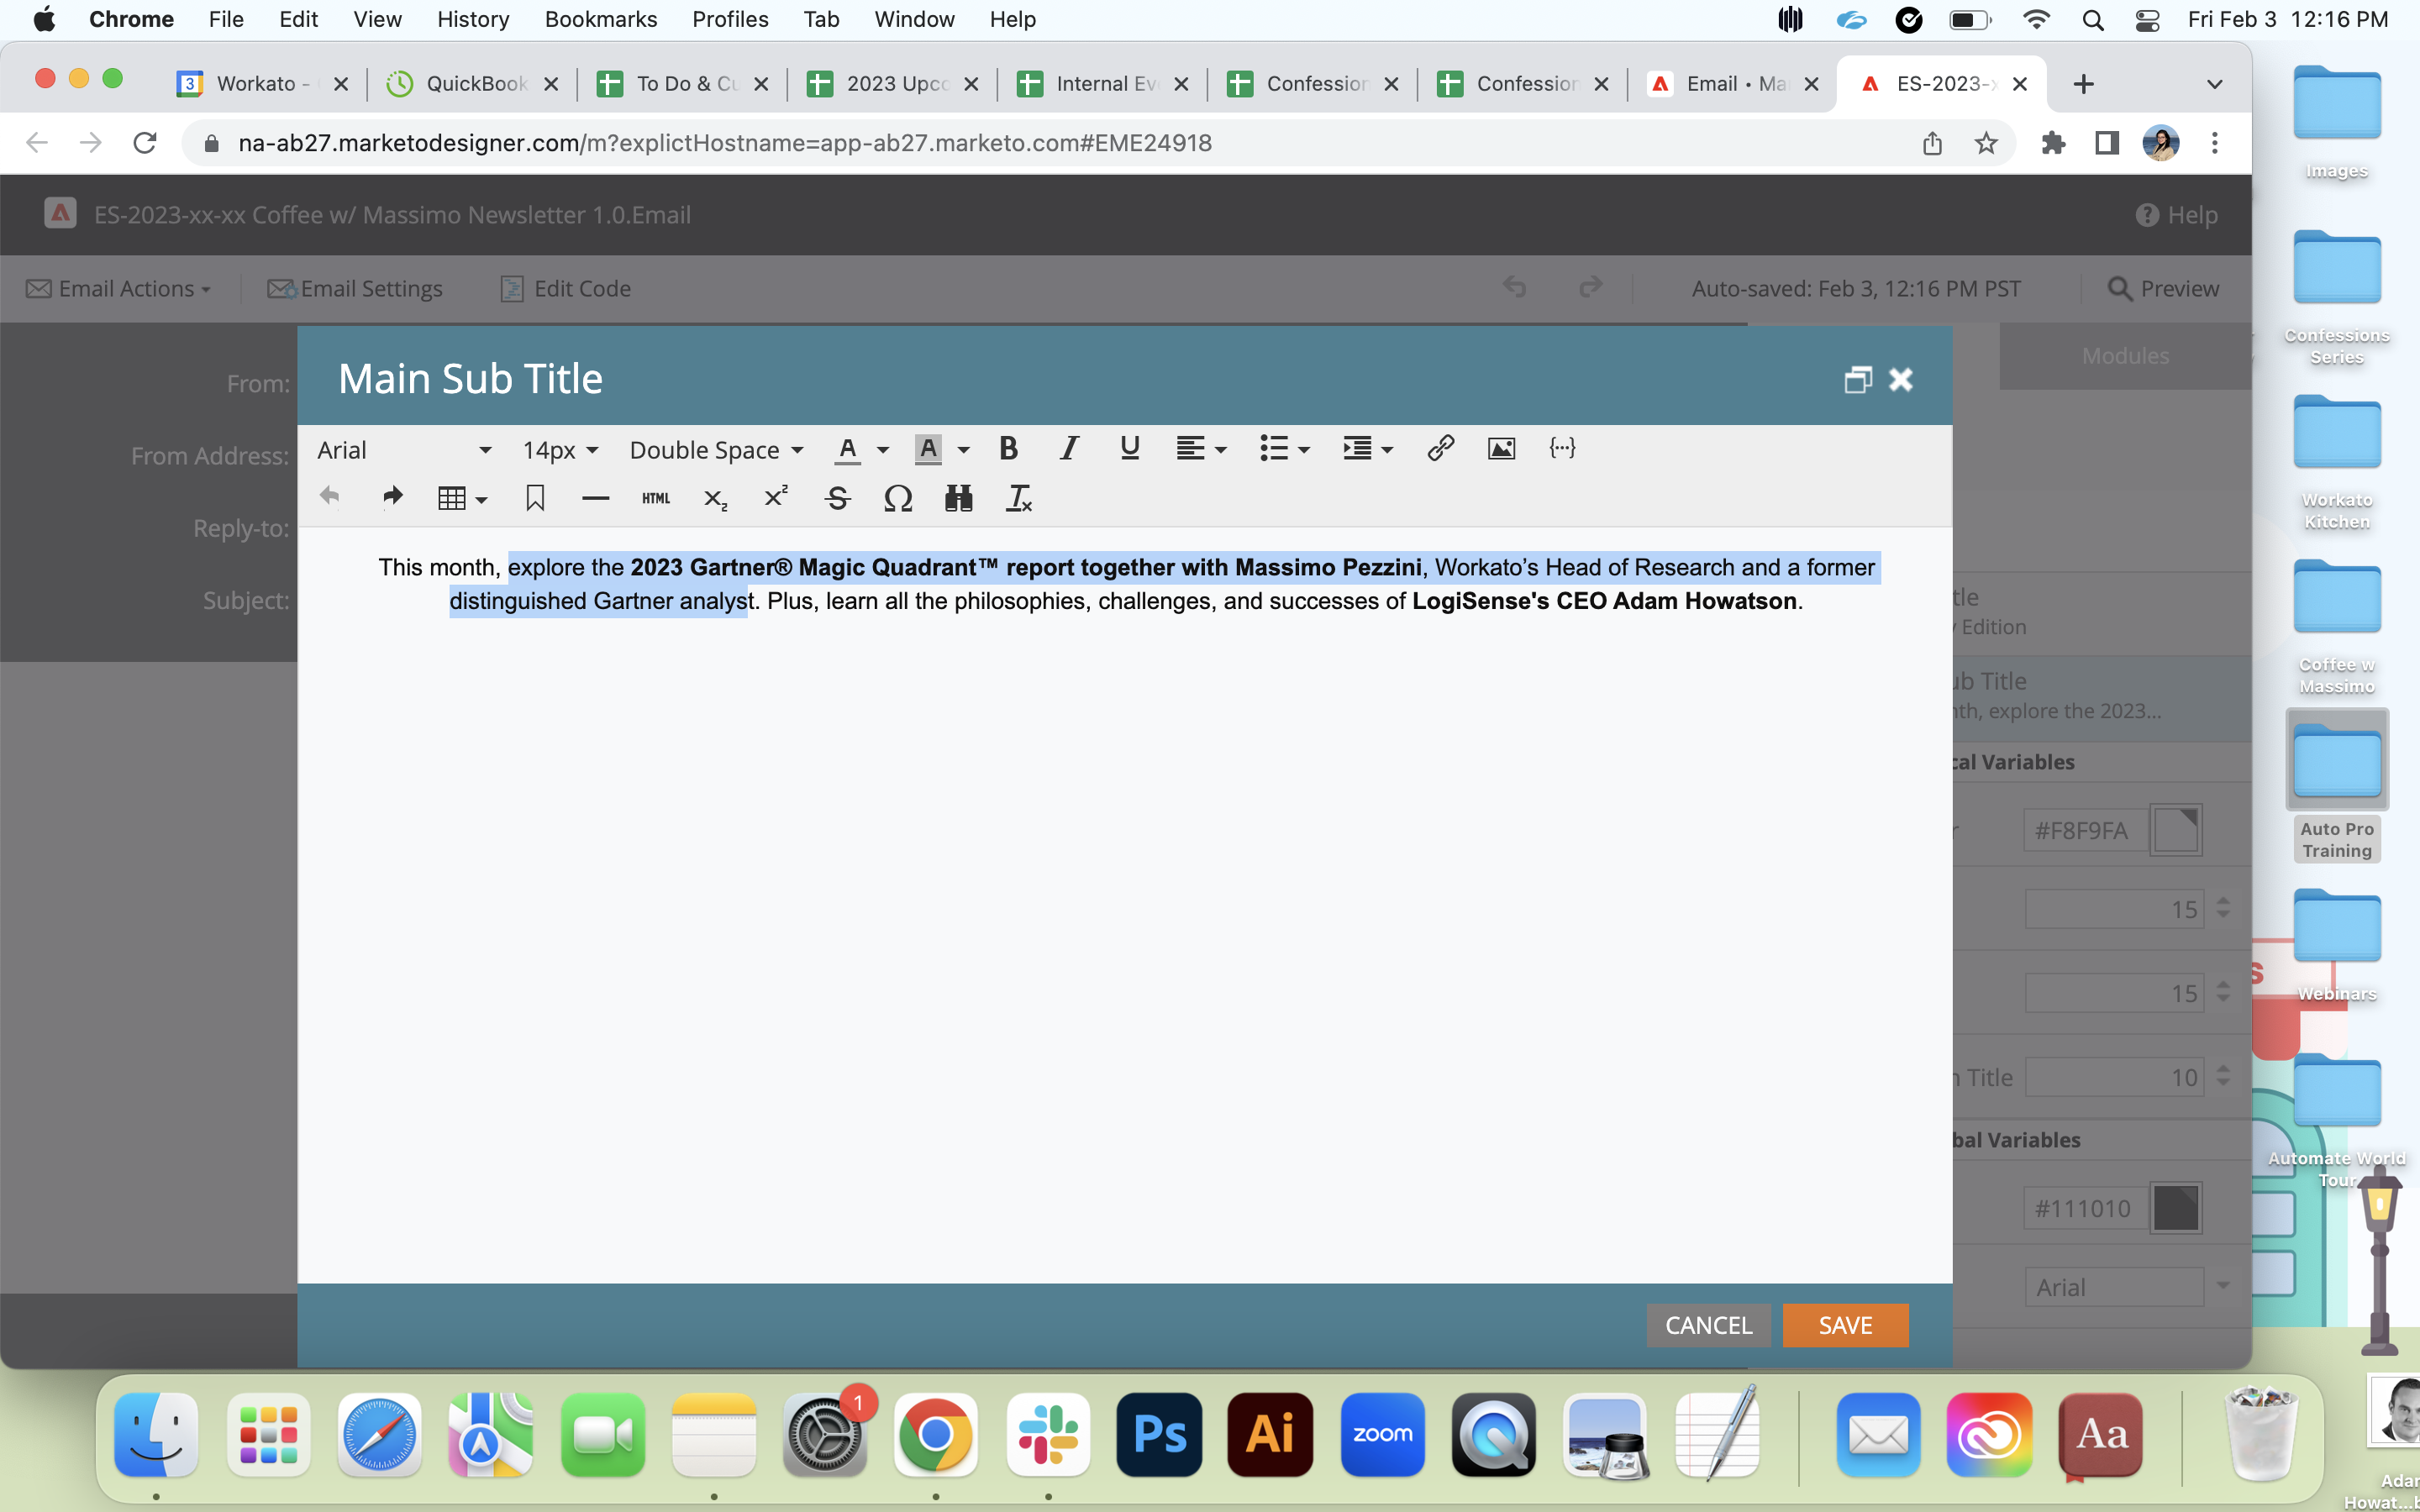The width and height of the screenshot is (2420, 1512).
Task: Insert a link with the chain icon
Action: (1440, 449)
